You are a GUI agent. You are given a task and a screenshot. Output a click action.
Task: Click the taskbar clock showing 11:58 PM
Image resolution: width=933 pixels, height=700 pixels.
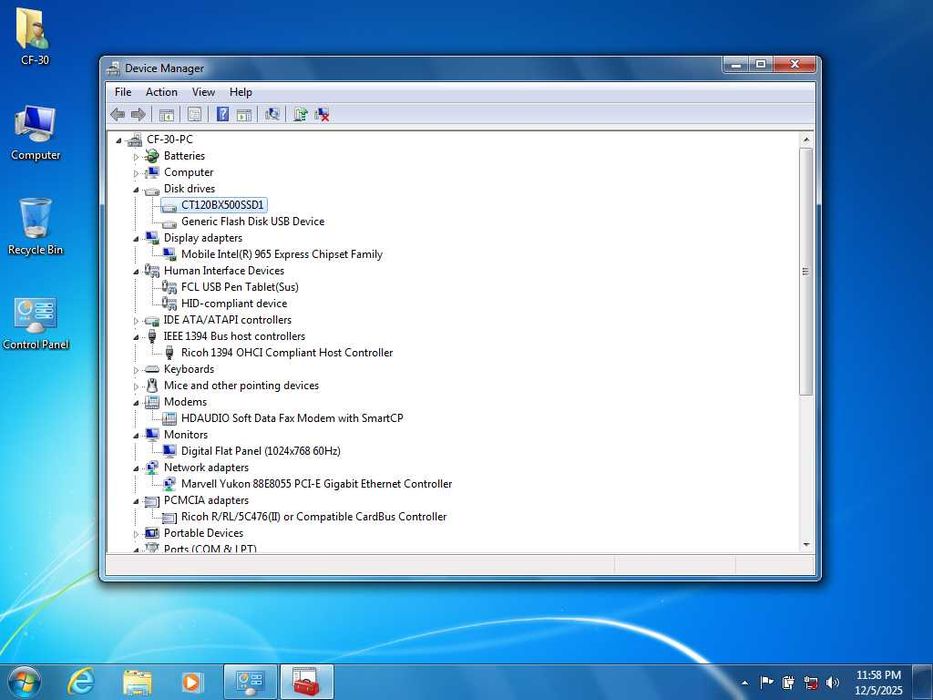pyautogui.click(x=877, y=682)
